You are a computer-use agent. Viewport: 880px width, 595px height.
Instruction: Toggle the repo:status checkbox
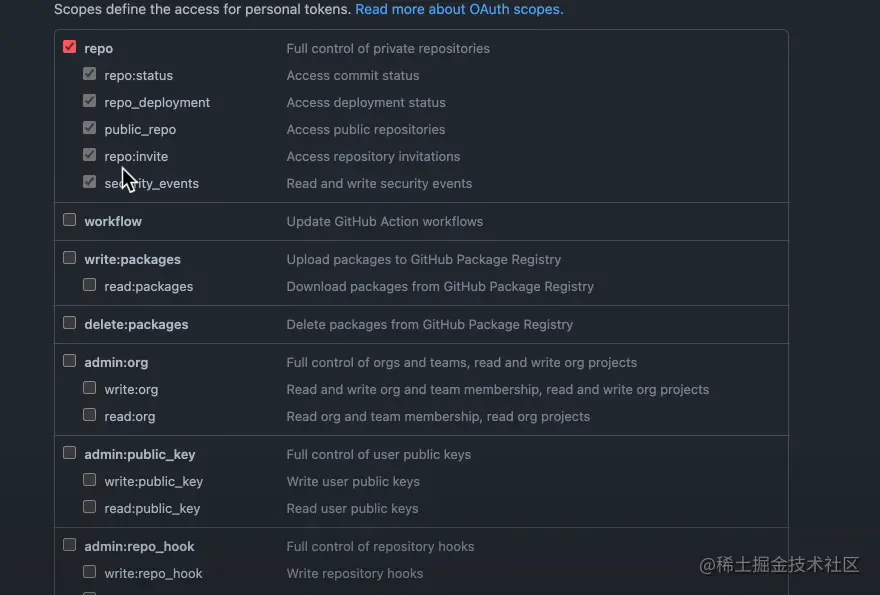[x=90, y=74]
